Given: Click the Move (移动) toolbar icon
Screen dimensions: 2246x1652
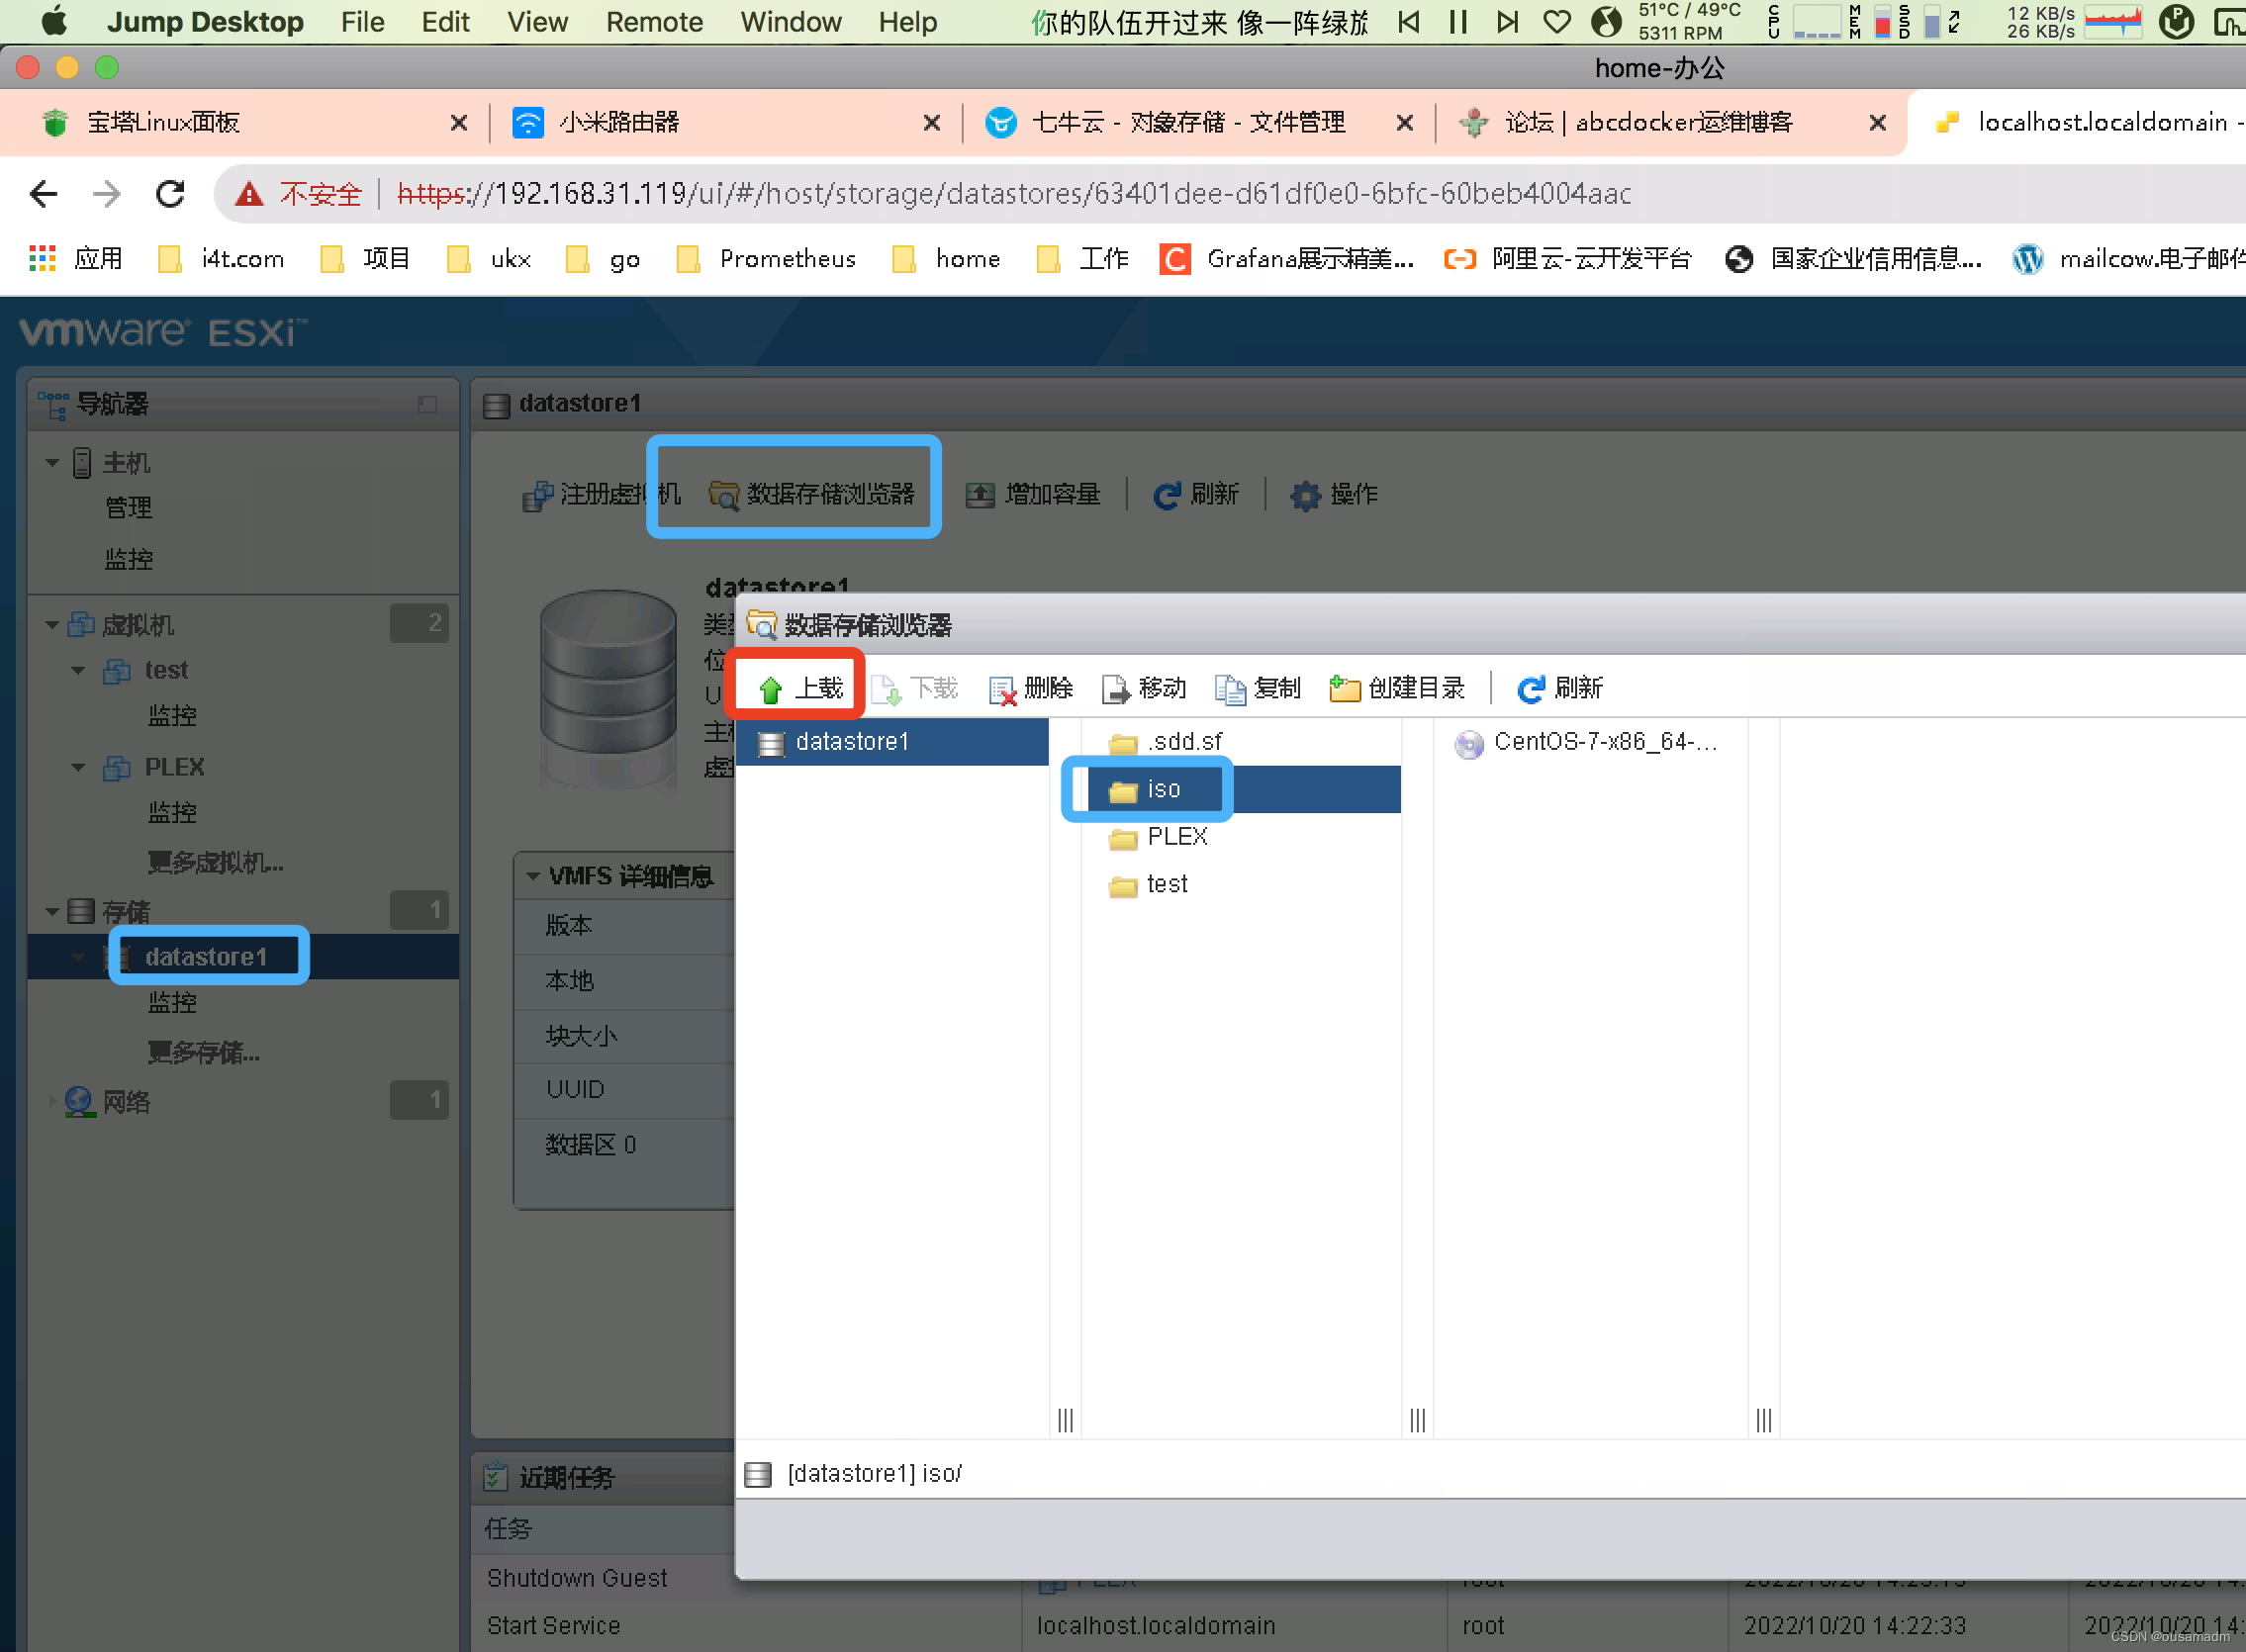Looking at the screenshot, I should tap(1115, 689).
